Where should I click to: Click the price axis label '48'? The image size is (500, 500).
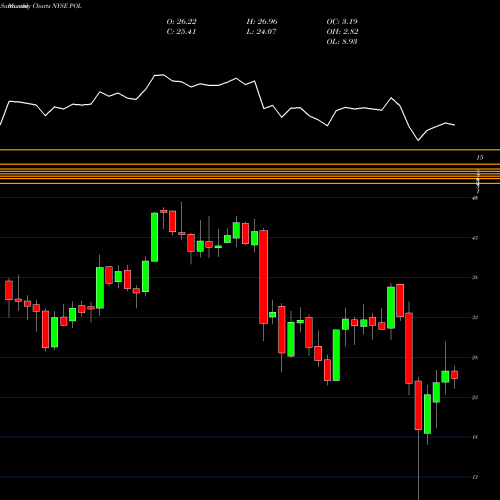point(475,198)
